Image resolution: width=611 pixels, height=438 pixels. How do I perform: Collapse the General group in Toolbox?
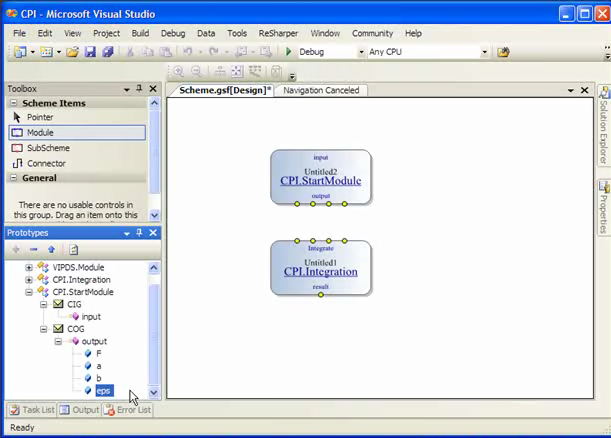pyautogui.click(x=14, y=178)
